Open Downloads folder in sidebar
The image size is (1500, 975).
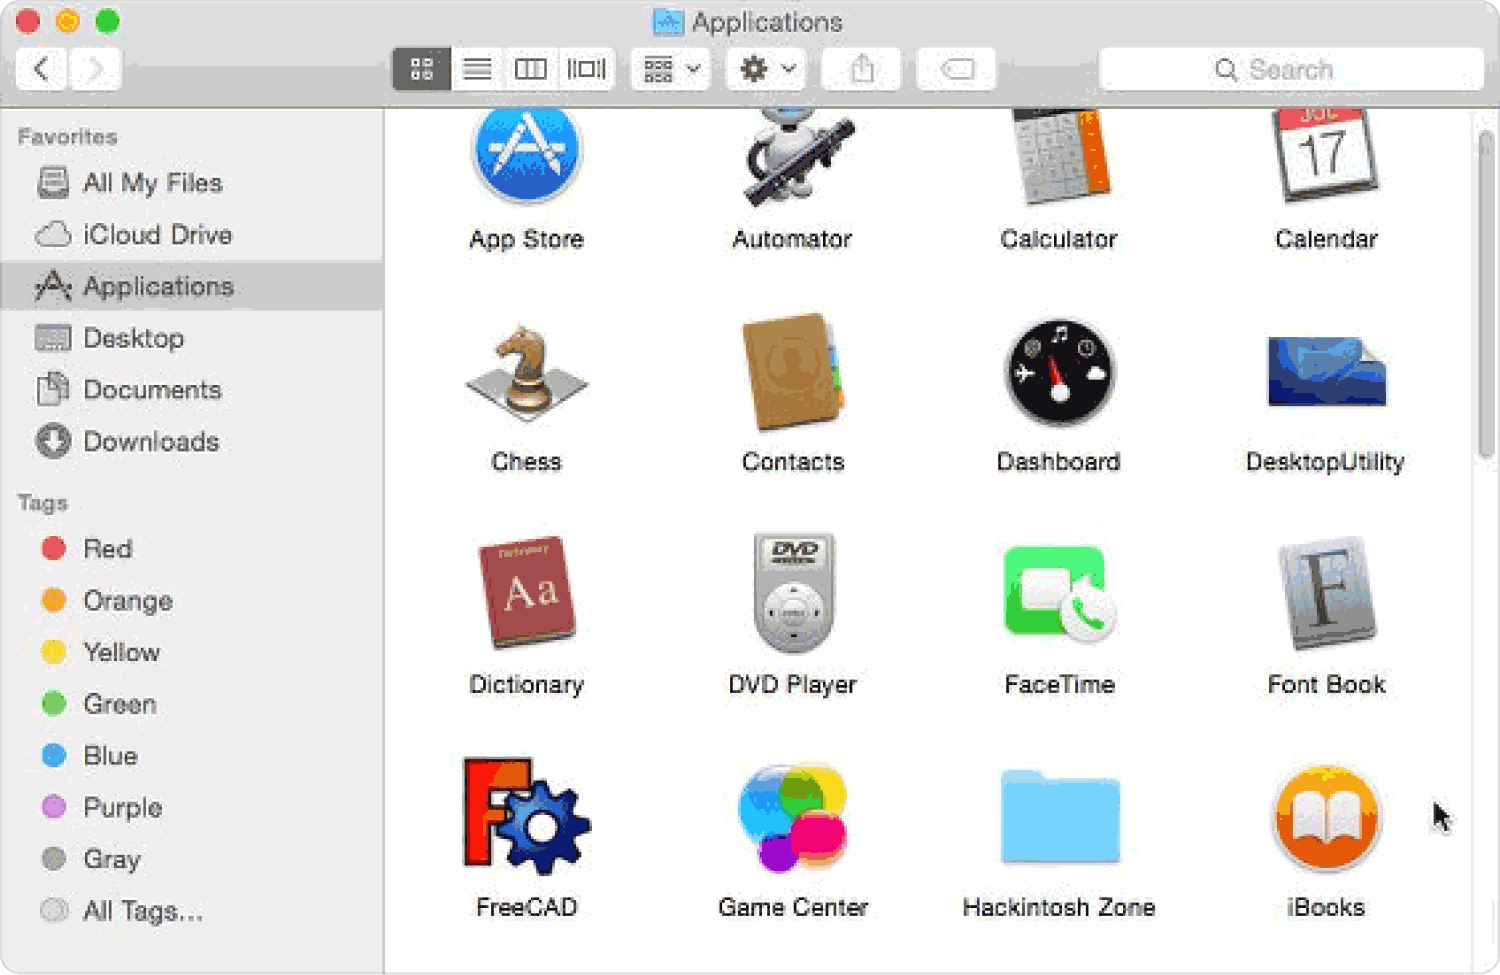(x=191, y=442)
